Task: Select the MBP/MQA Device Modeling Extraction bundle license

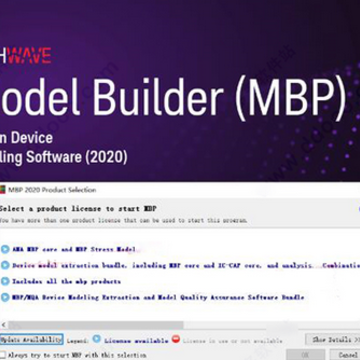Action: tap(158, 297)
